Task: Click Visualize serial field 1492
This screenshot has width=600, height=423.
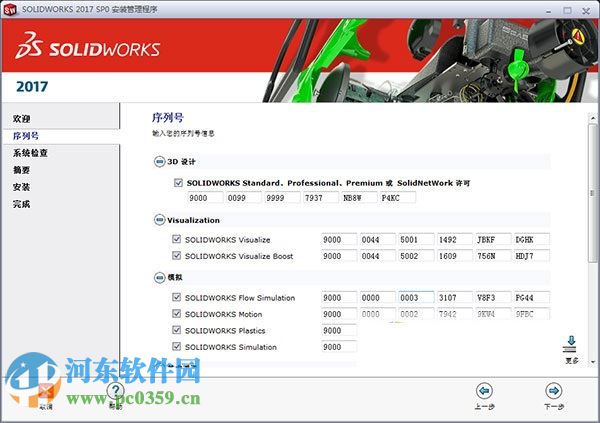Action: pyautogui.click(x=455, y=240)
